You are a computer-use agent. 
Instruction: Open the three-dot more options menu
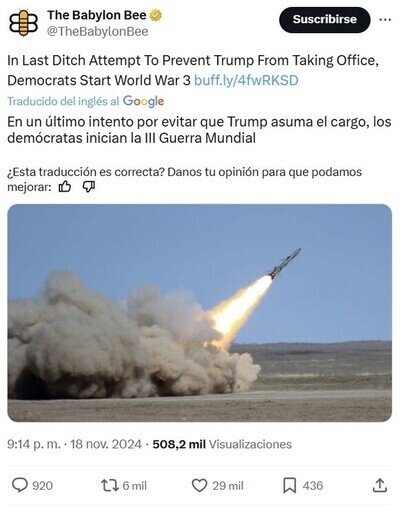click(x=385, y=20)
